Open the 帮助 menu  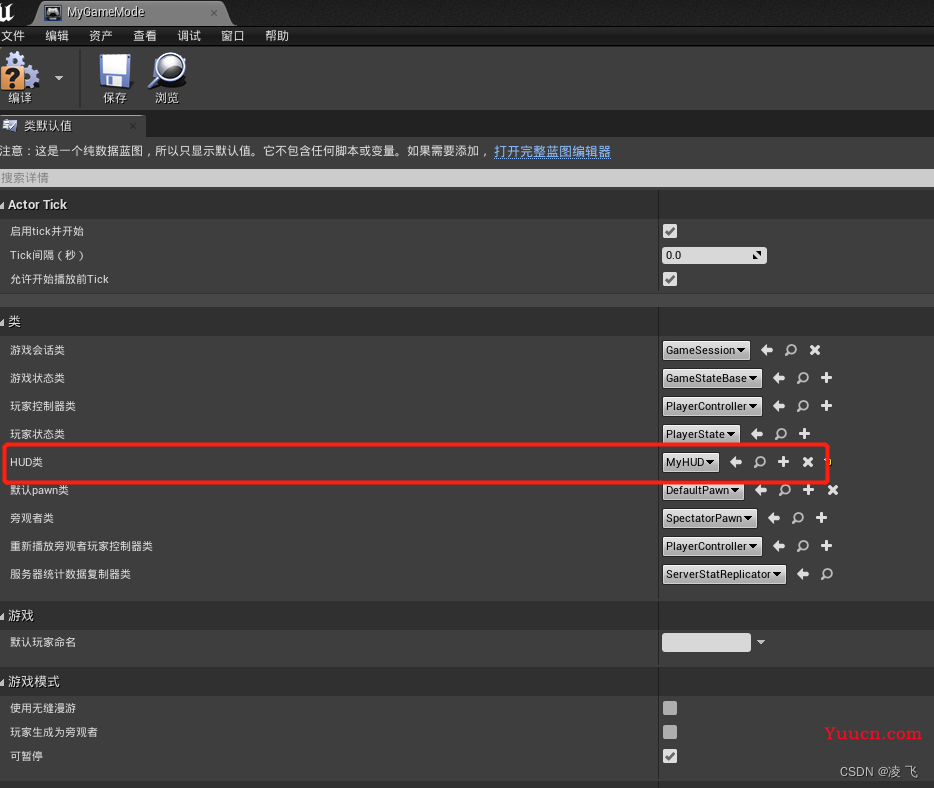pyautogui.click(x=277, y=36)
